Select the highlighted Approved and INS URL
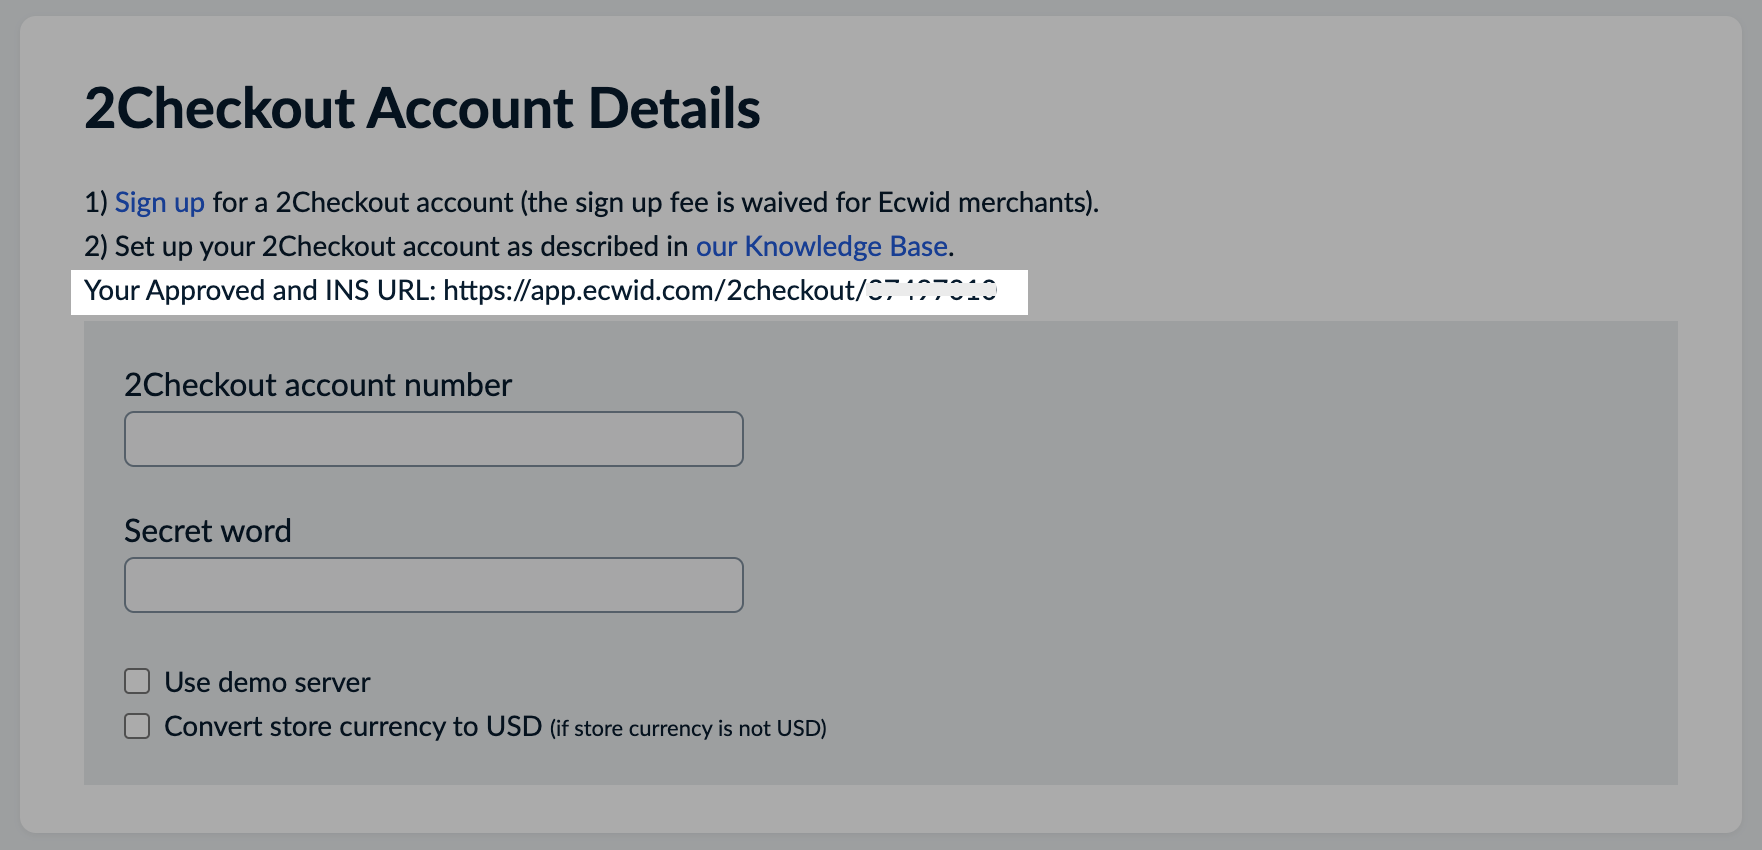Screen dimensions: 1762x850 pyautogui.click(x=550, y=291)
